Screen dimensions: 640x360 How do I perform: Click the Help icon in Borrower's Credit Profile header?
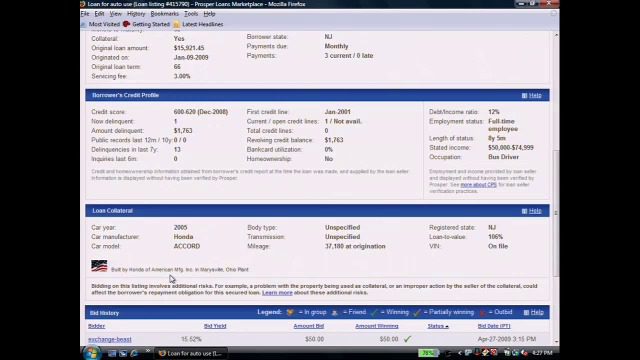[x=524, y=96]
